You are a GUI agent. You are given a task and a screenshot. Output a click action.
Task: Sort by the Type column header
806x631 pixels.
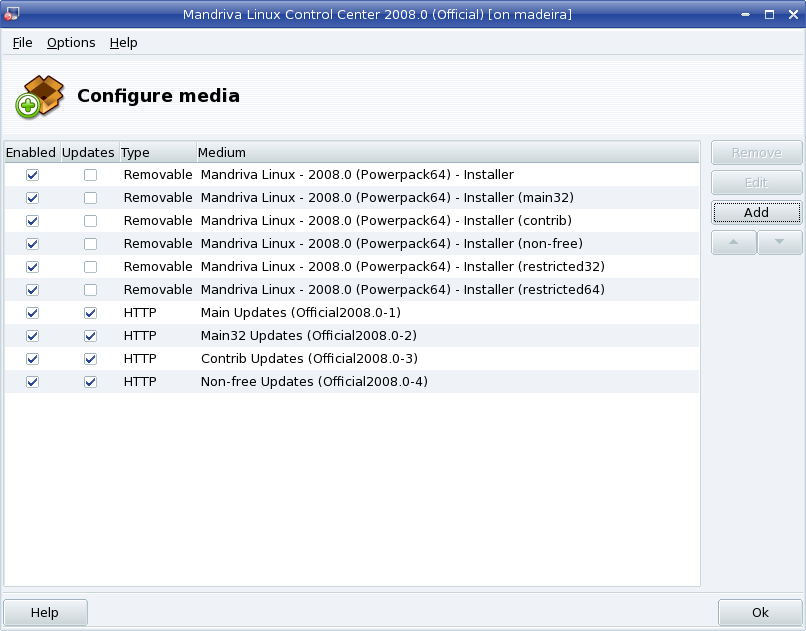[x=158, y=153]
